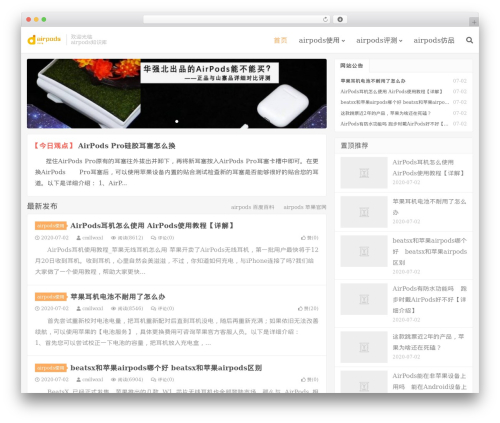Click airpods使用 tag on beatsx article
500x423 pixels.
tap(51, 368)
